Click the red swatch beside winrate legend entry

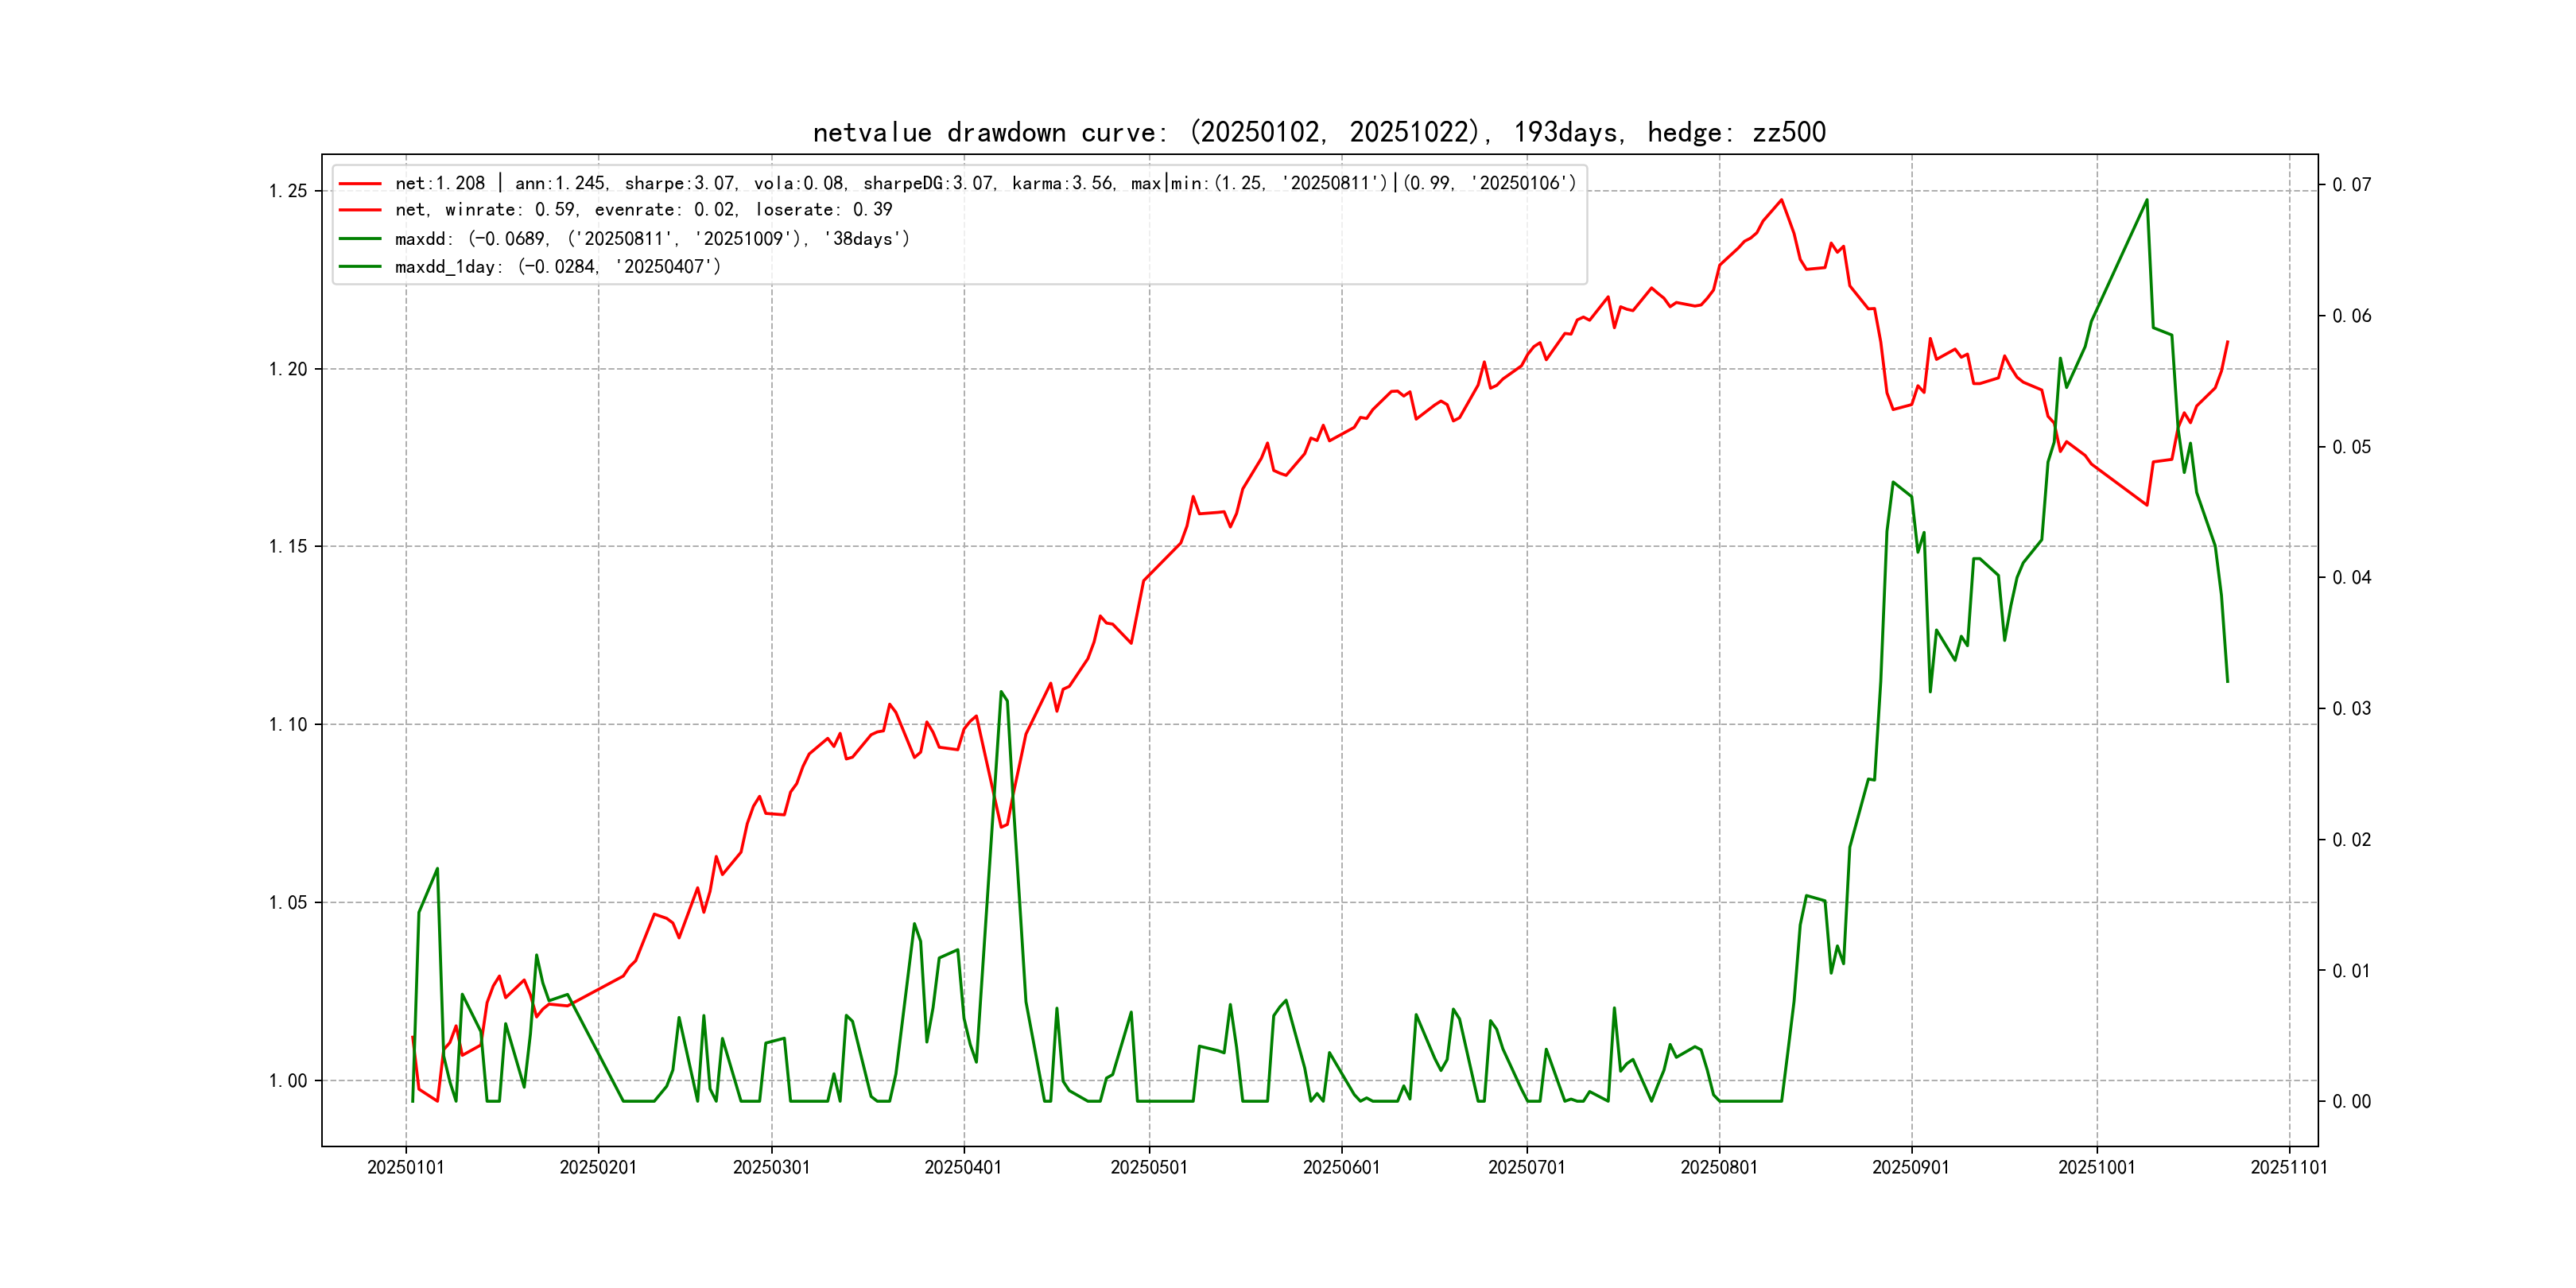click(360, 210)
